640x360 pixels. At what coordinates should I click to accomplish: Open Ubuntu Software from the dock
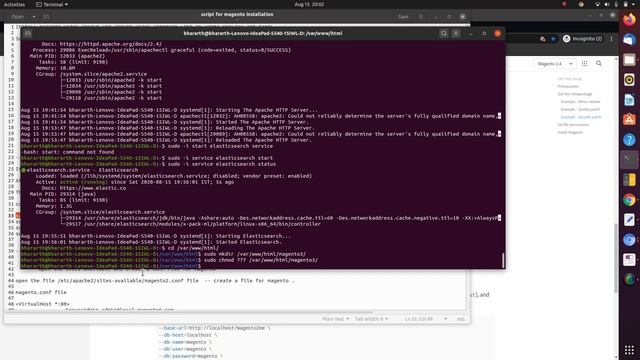coord(629,120)
